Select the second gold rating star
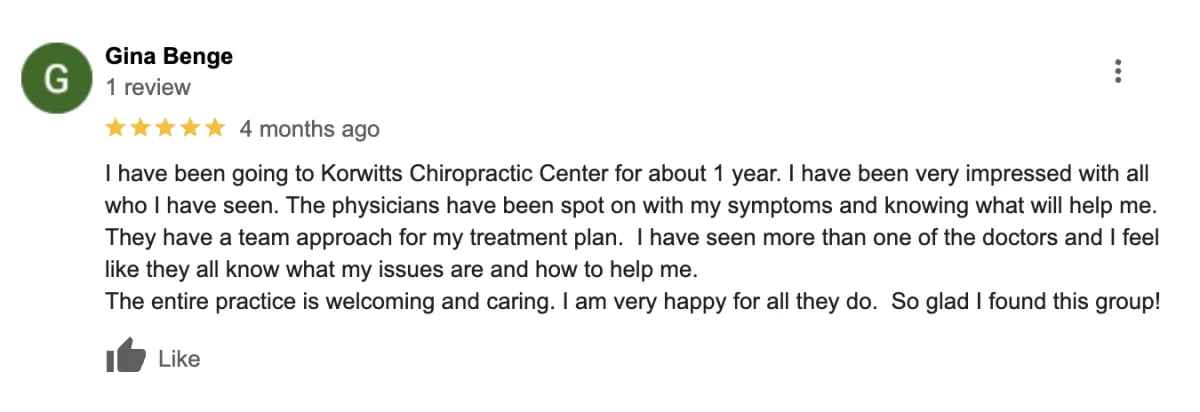This screenshot has height=412, width=1200. pos(141,129)
